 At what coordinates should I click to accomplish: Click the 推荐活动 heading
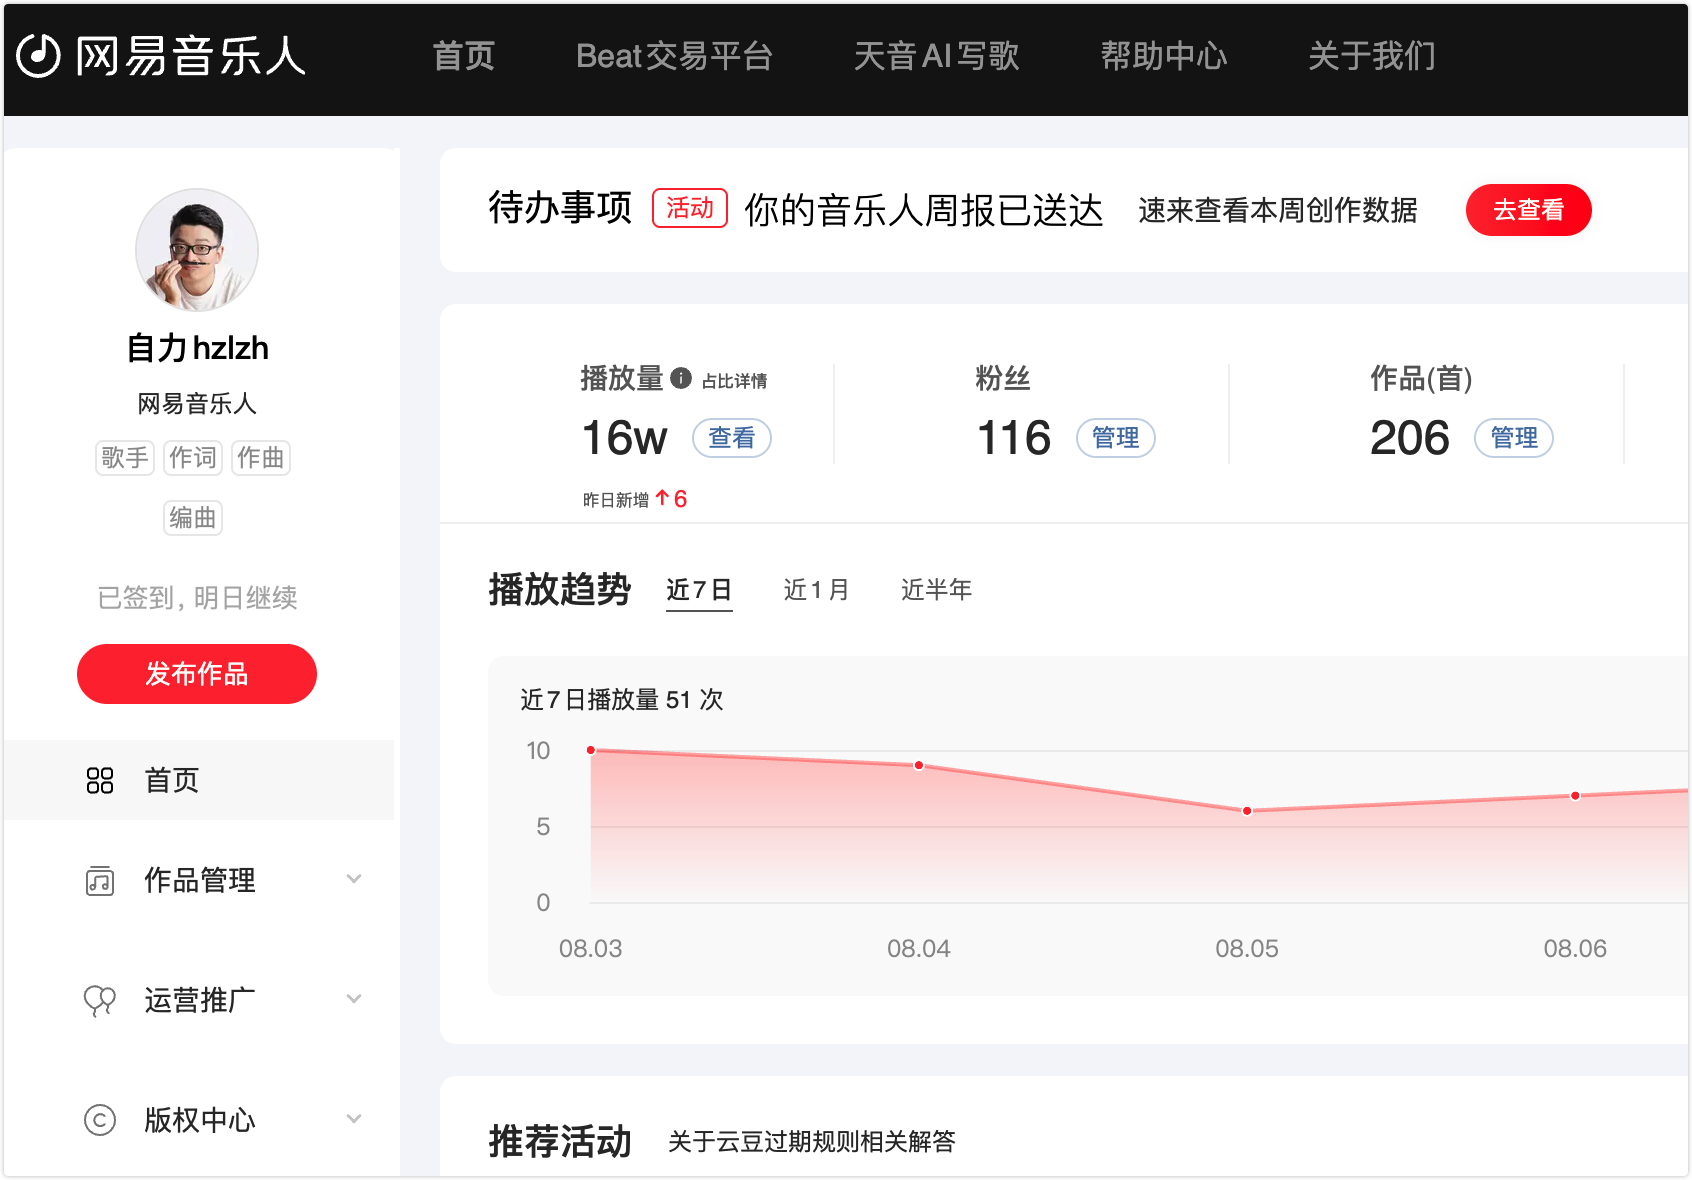point(560,1142)
